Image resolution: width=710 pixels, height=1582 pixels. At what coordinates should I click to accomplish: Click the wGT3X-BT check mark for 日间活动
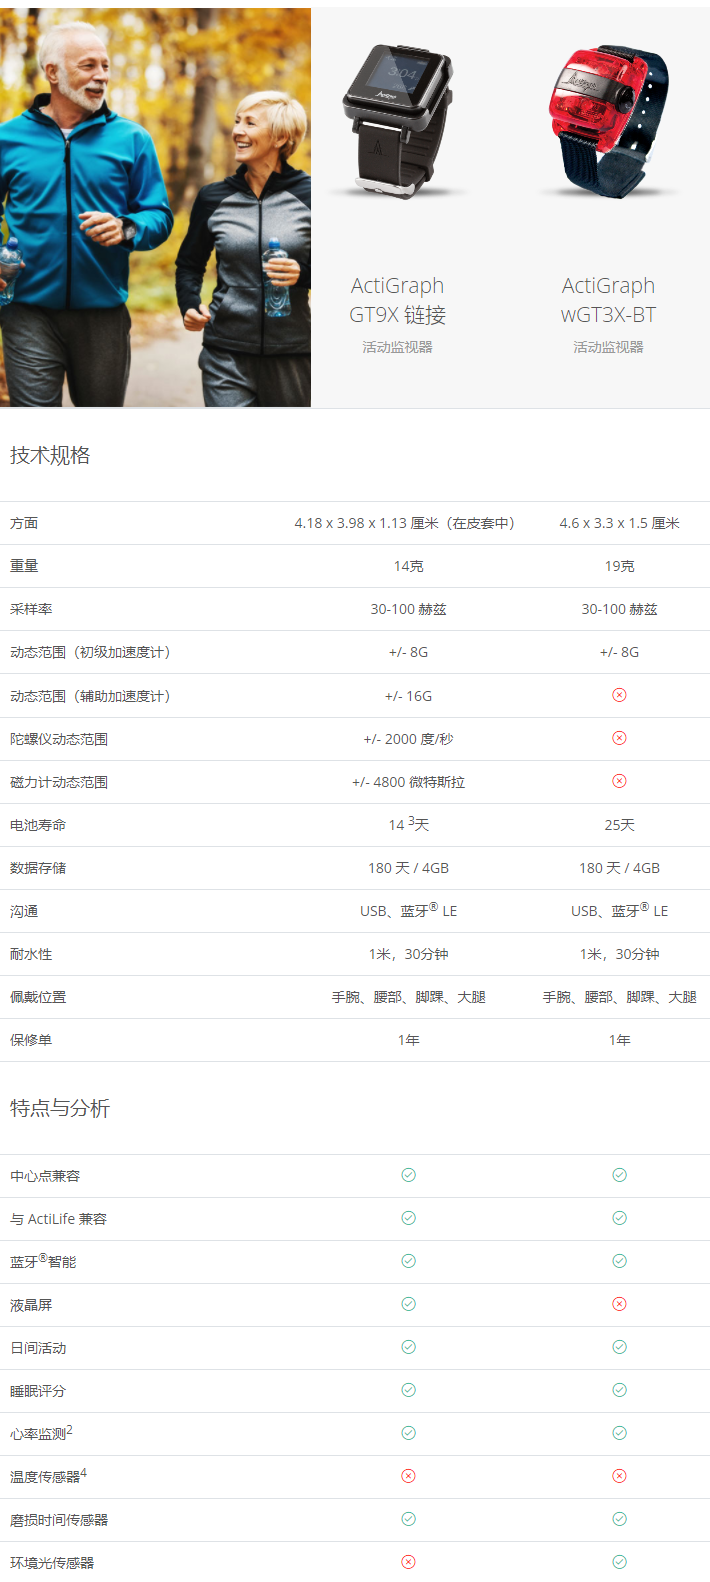click(x=619, y=1347)
